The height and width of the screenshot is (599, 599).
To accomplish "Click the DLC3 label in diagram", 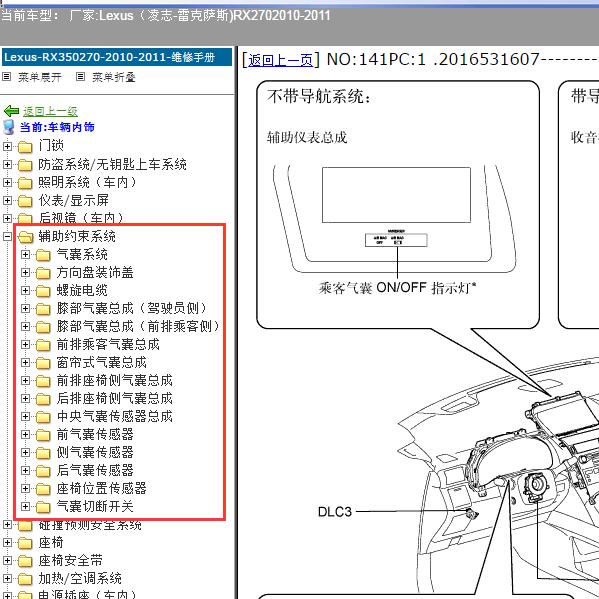I will (335, 512).
